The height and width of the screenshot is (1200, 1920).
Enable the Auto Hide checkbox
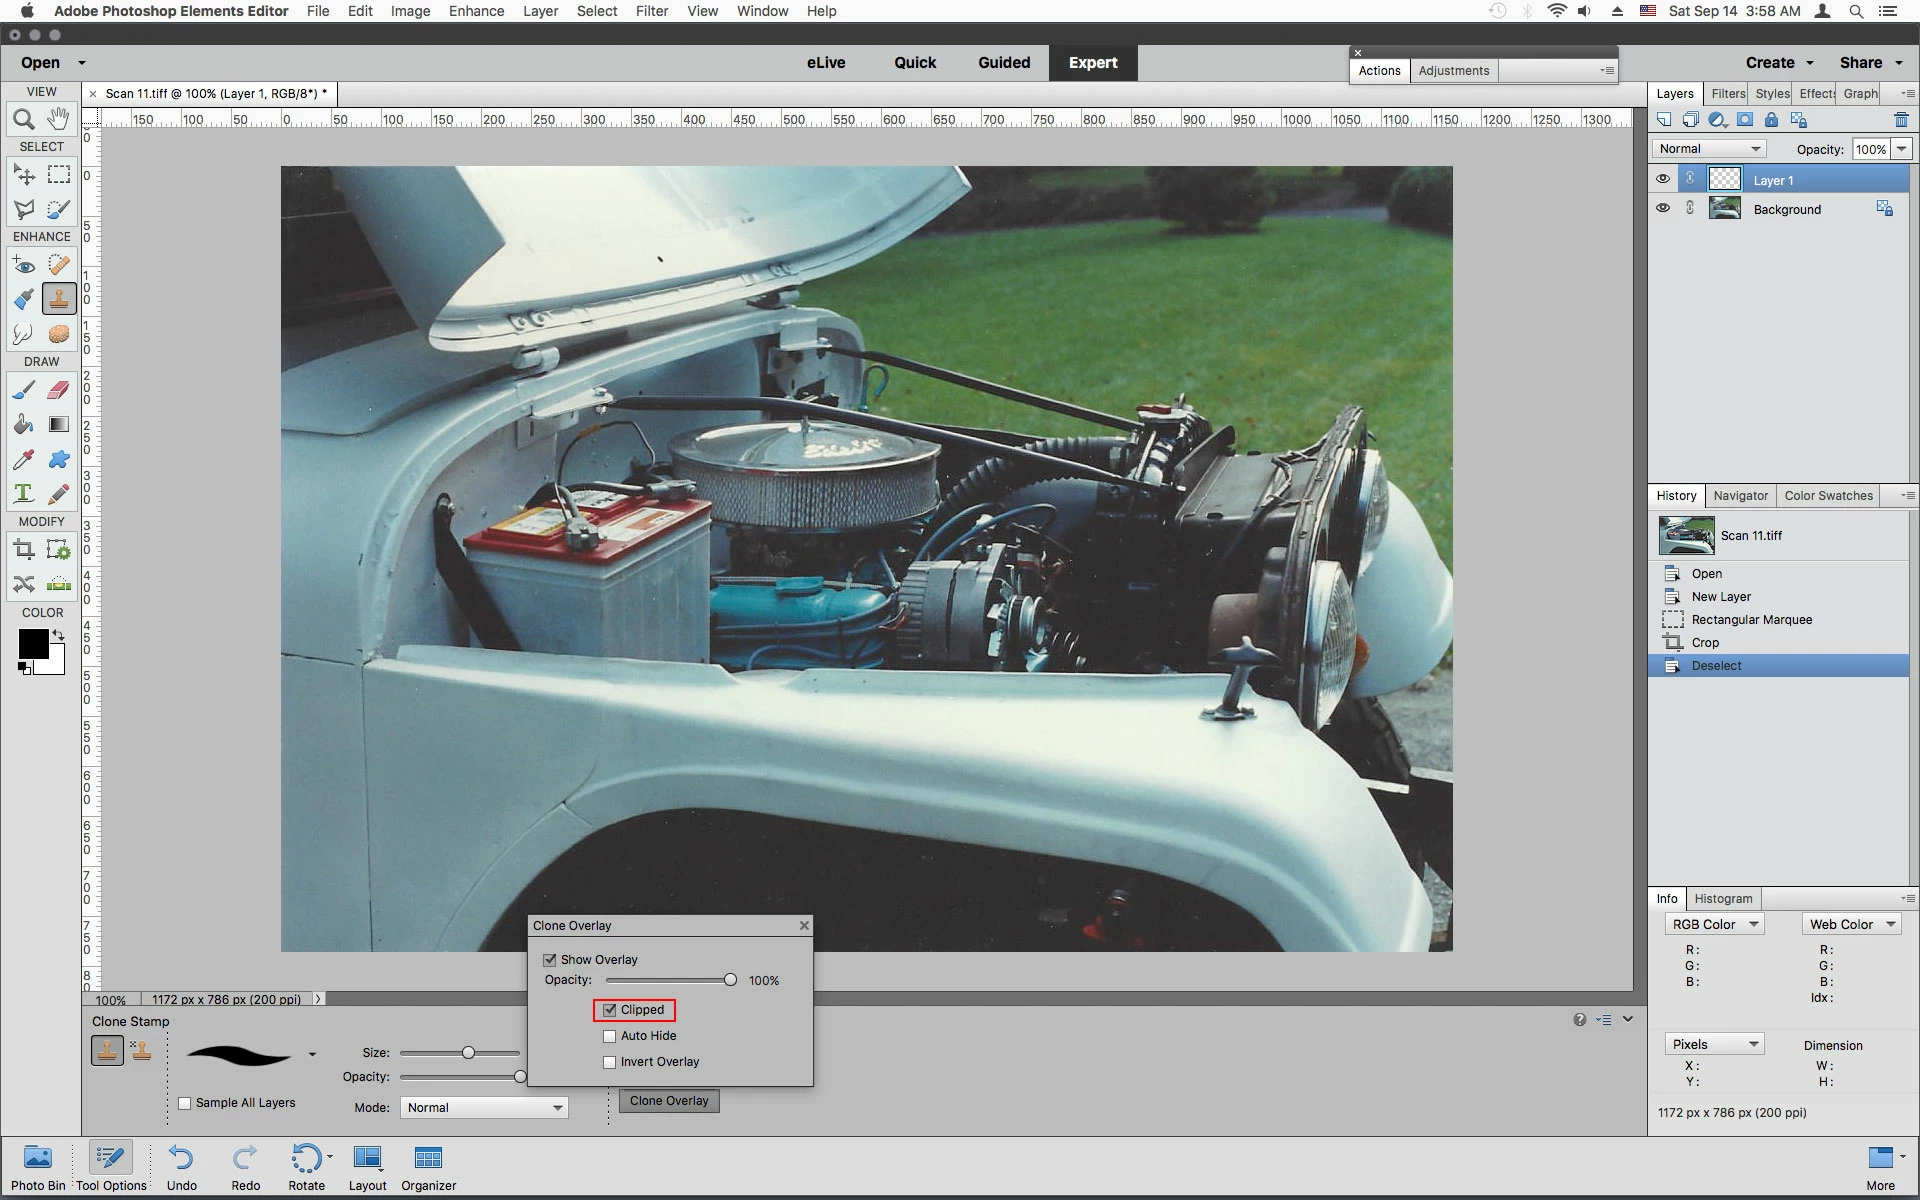tap(610, 1036)
